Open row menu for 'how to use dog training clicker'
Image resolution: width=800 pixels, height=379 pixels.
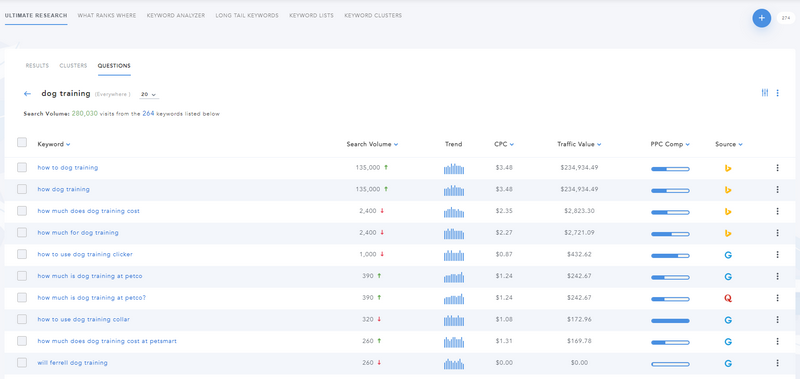(777, 255)
